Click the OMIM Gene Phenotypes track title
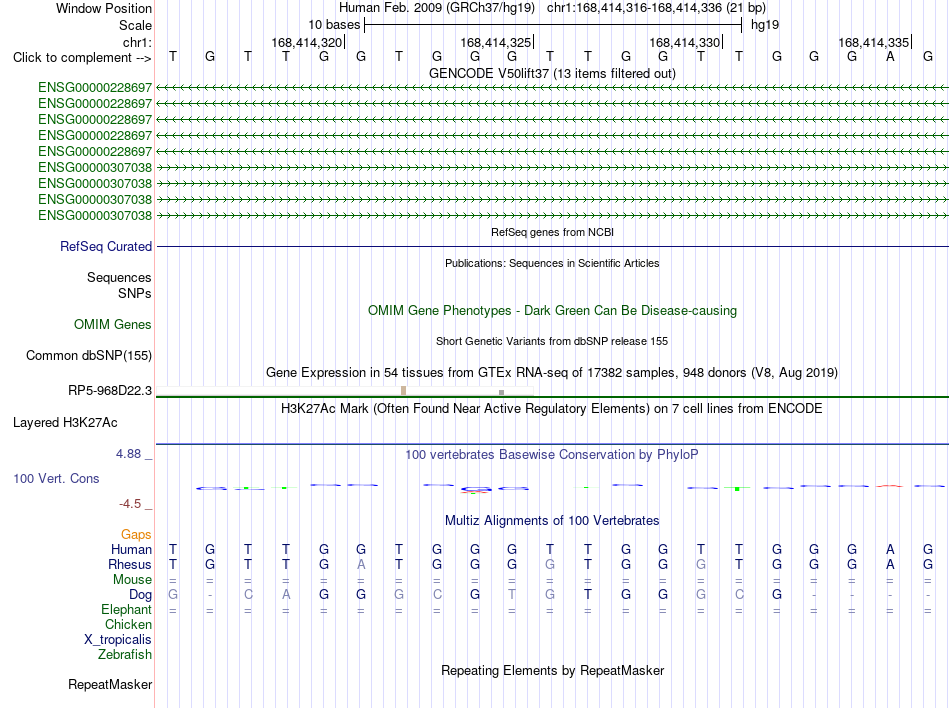The image size is (950, 708). [552, 311]
